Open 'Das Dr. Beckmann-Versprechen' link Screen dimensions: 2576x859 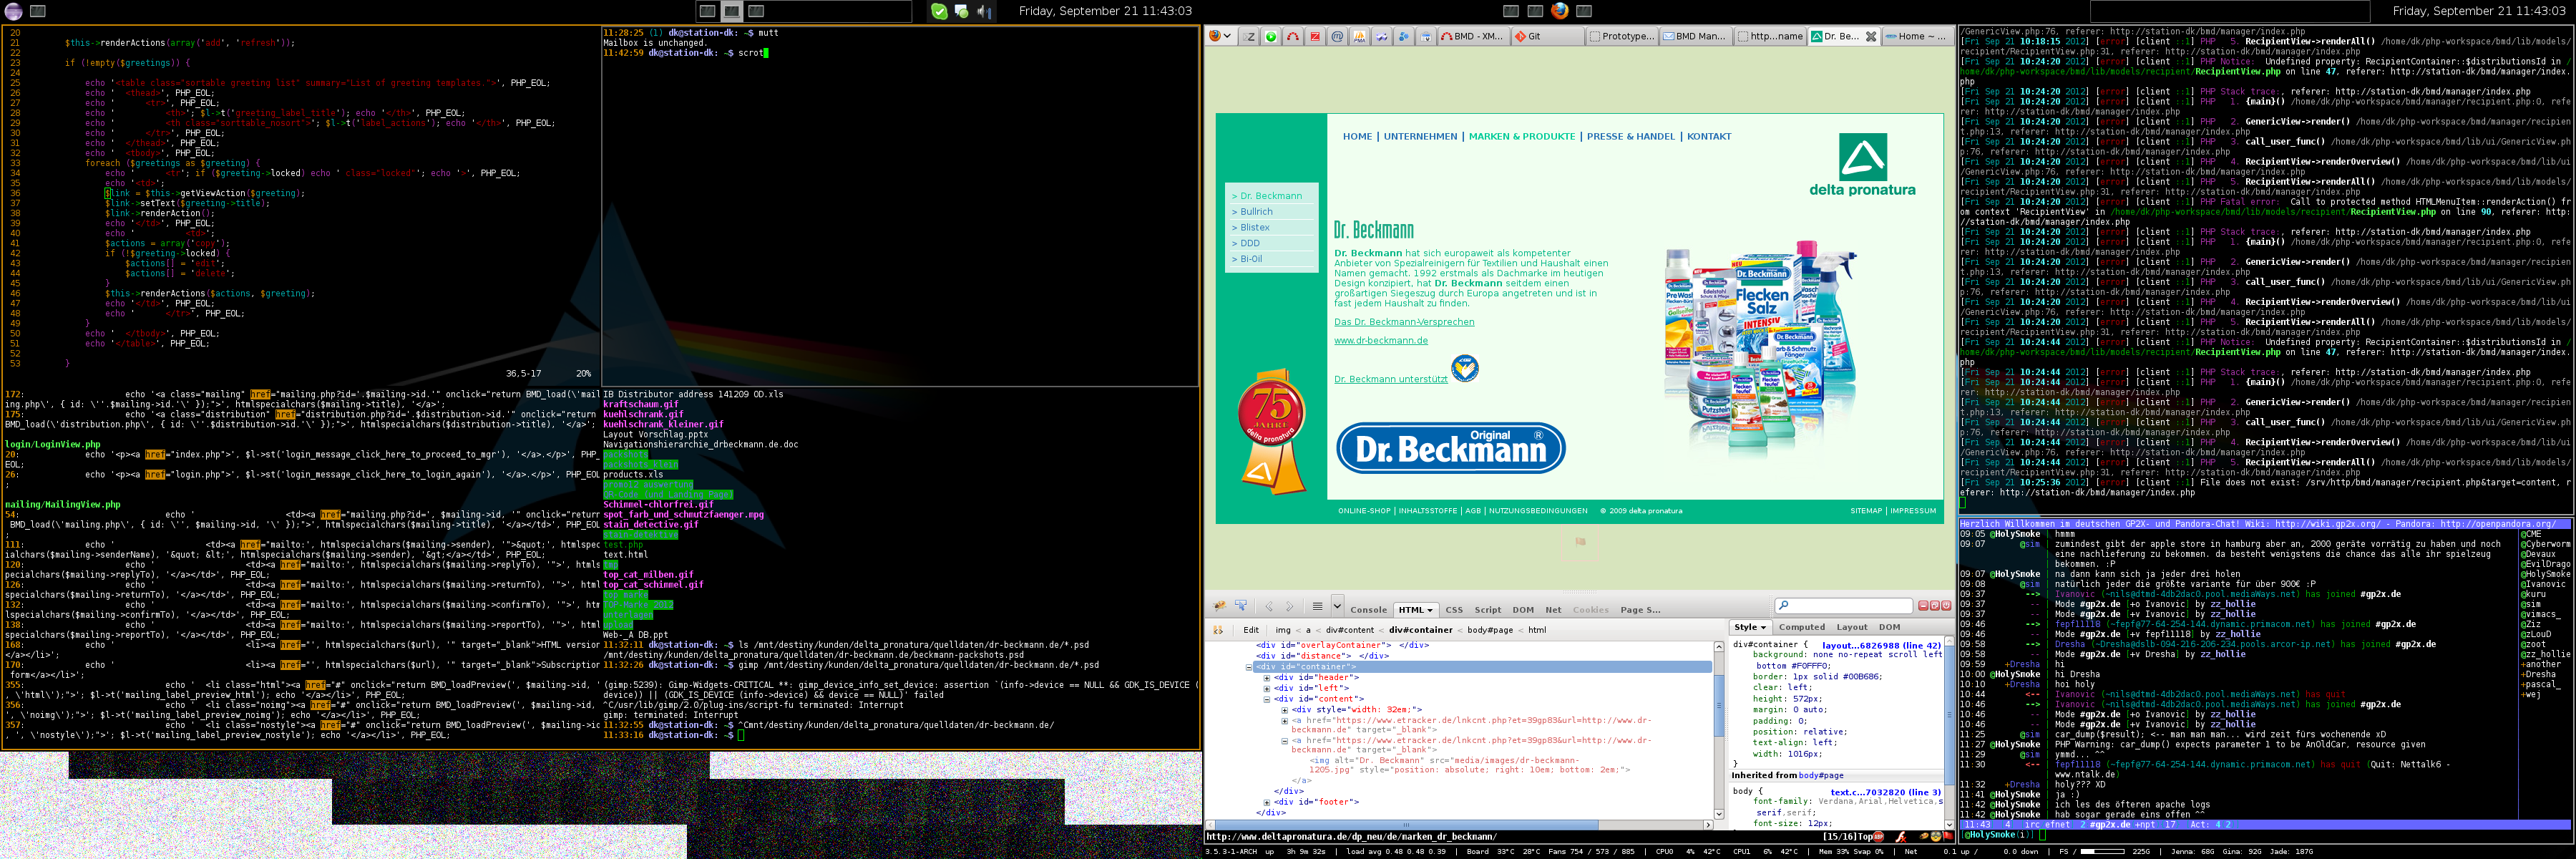click(1404, 322)
